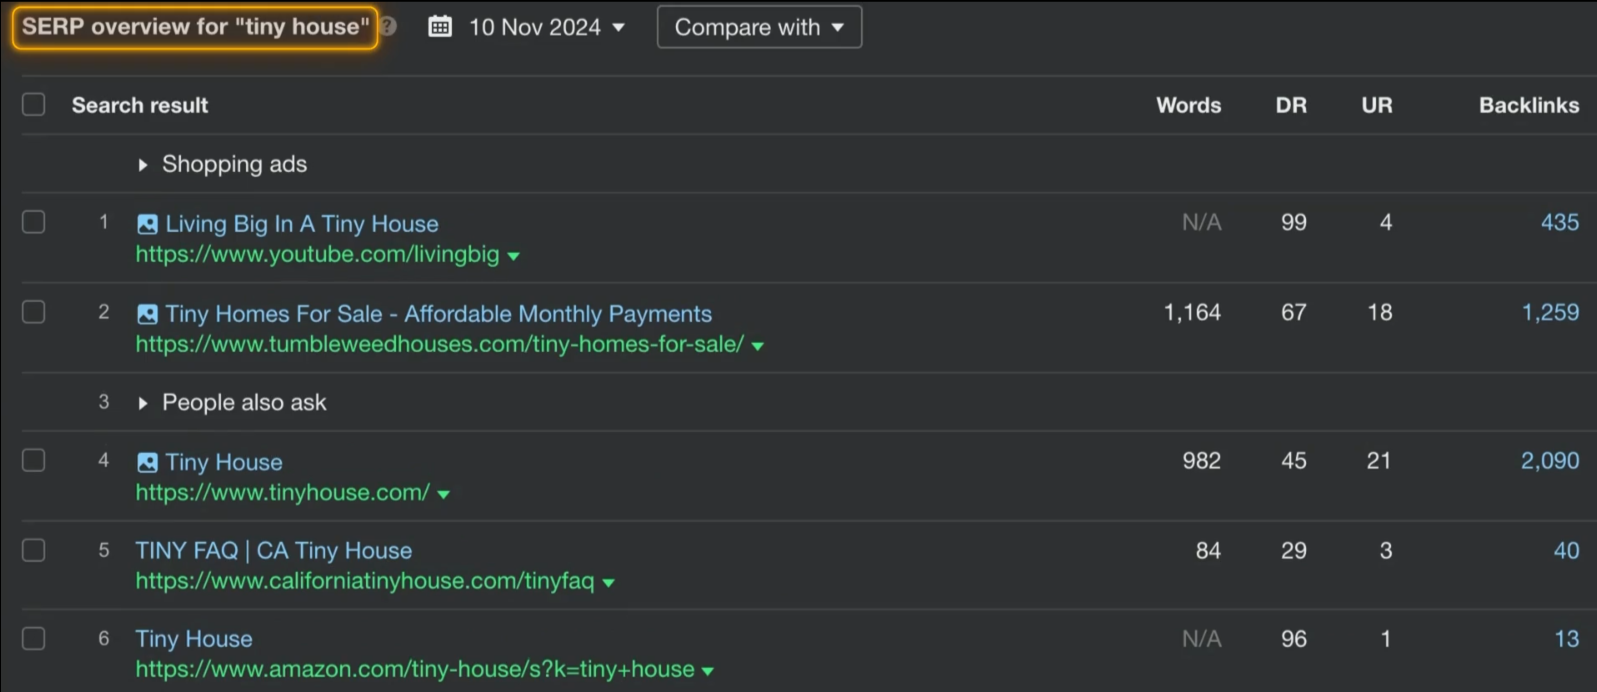1597x692 pixels.
Task: Check the box for the tumbleweedhouses result
Action: coord(34,312)
